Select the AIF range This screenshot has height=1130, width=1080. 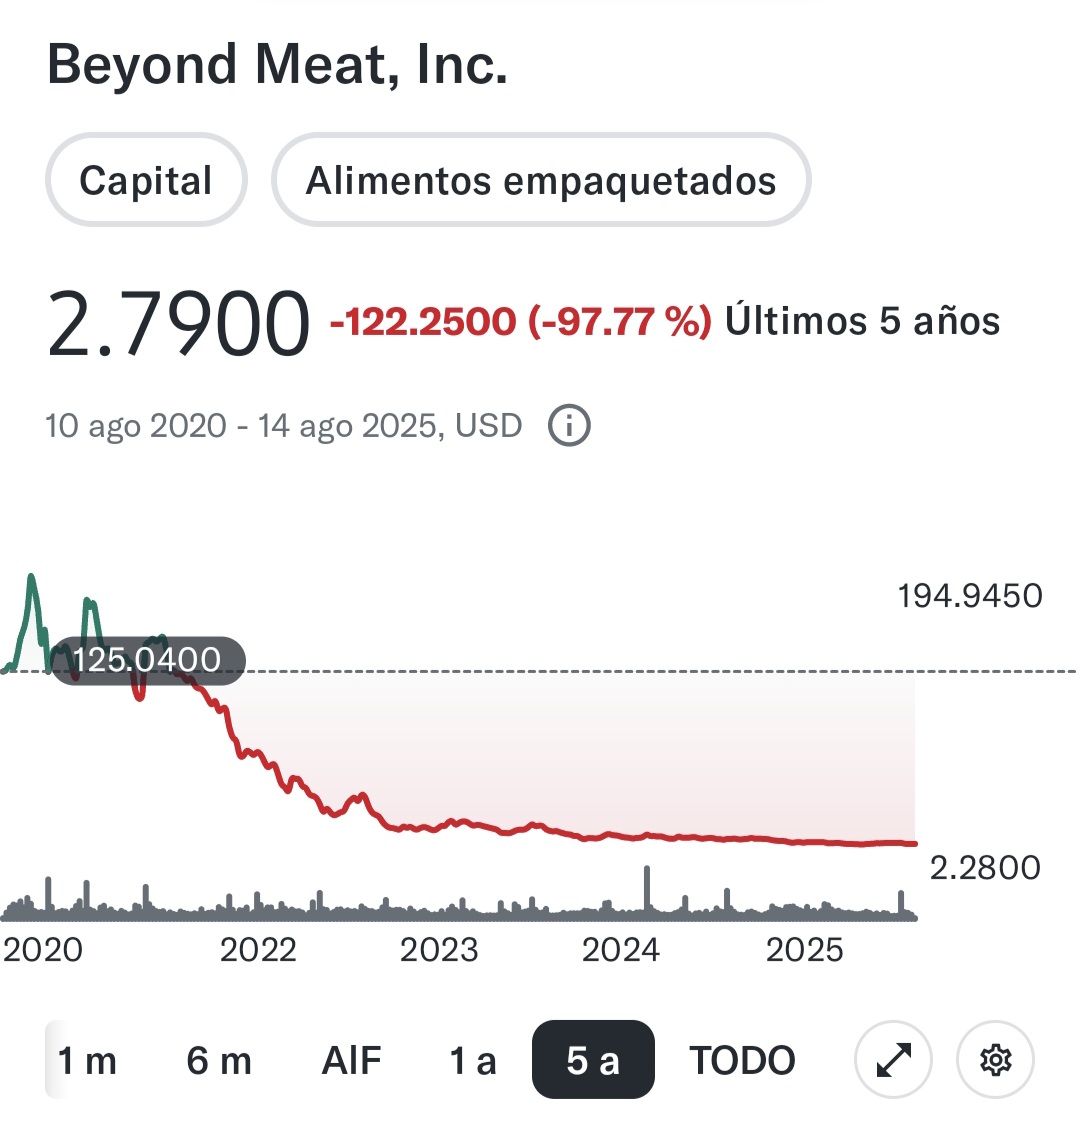(x=352, y=1060)
